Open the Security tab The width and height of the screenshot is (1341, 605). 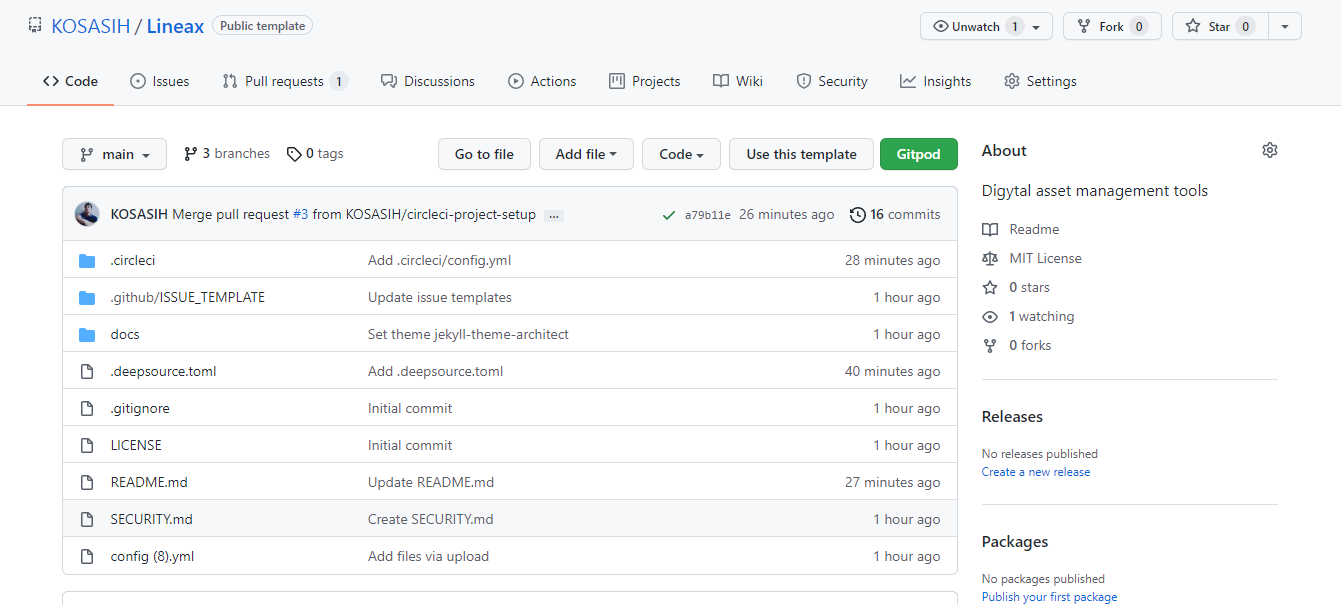point(832,81)
